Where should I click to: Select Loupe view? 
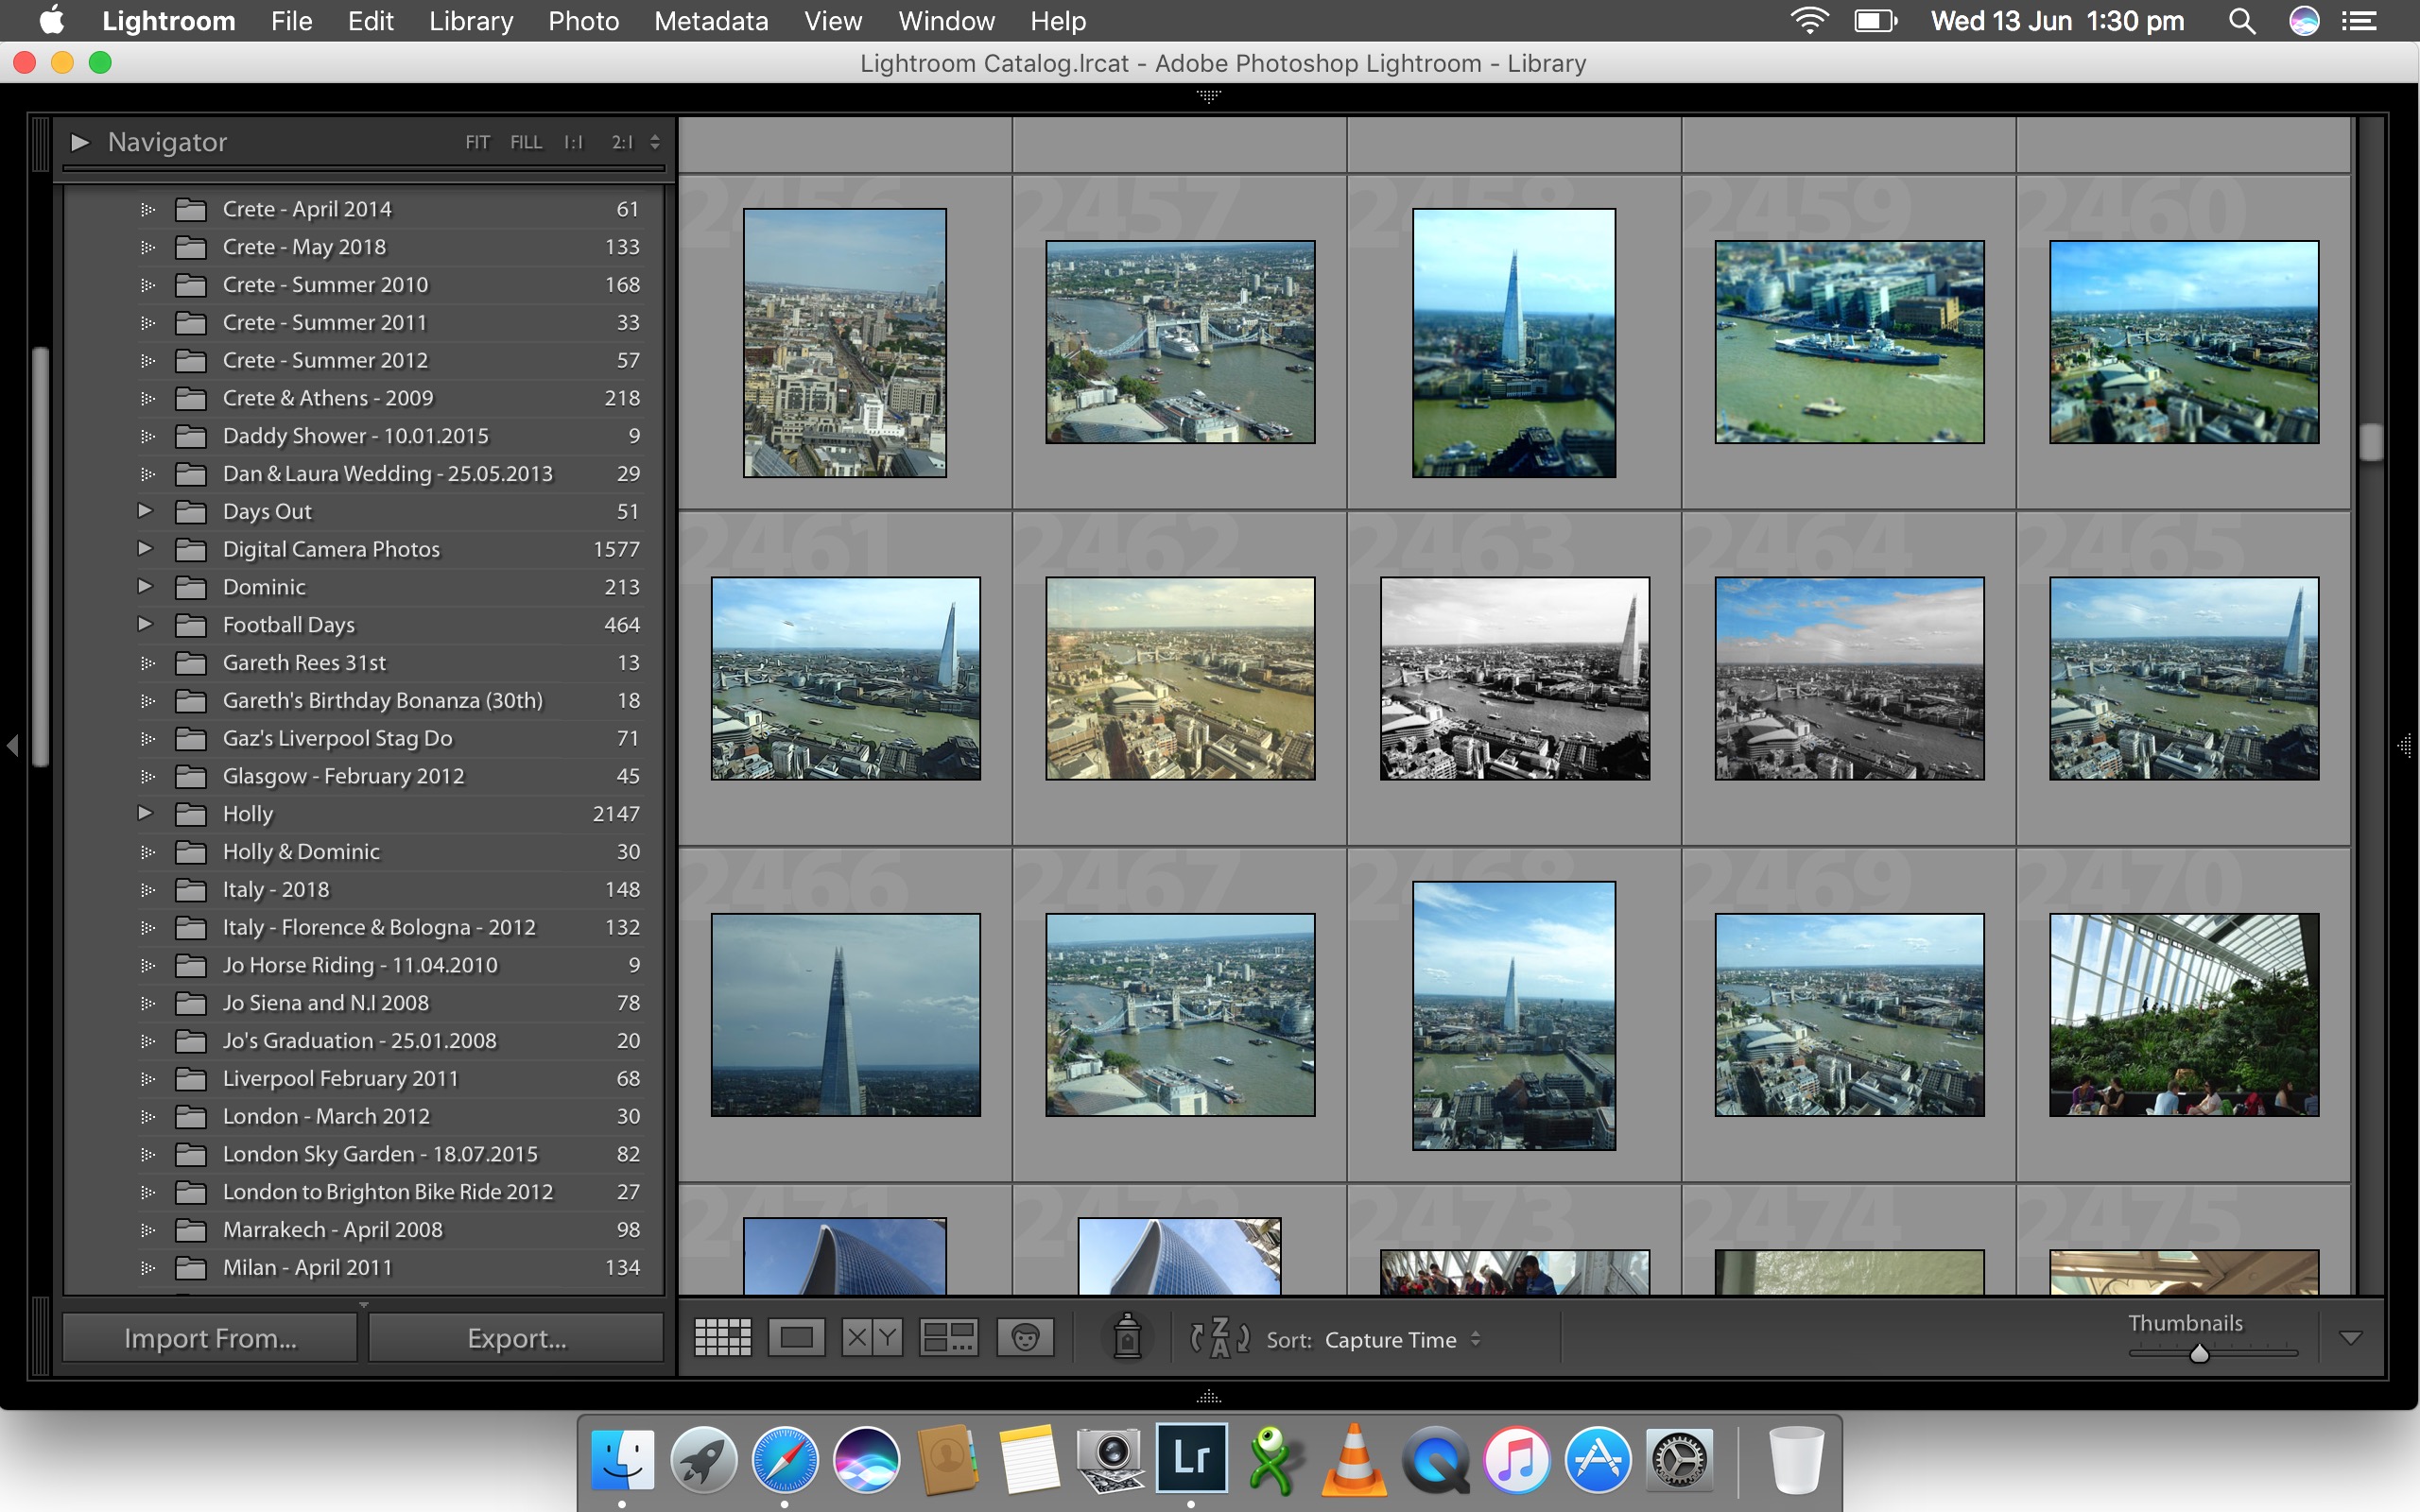(x=796, y=1336)
